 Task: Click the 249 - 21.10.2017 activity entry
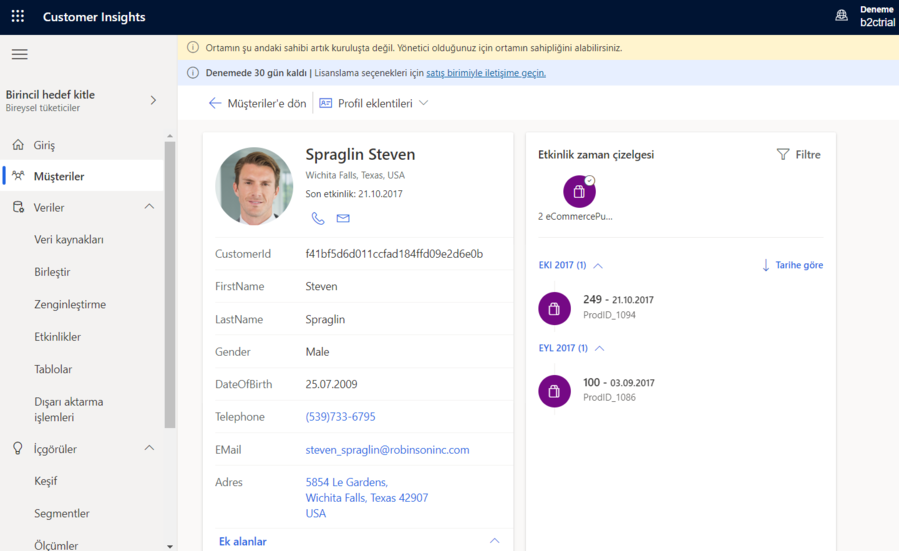click(618, 306)
